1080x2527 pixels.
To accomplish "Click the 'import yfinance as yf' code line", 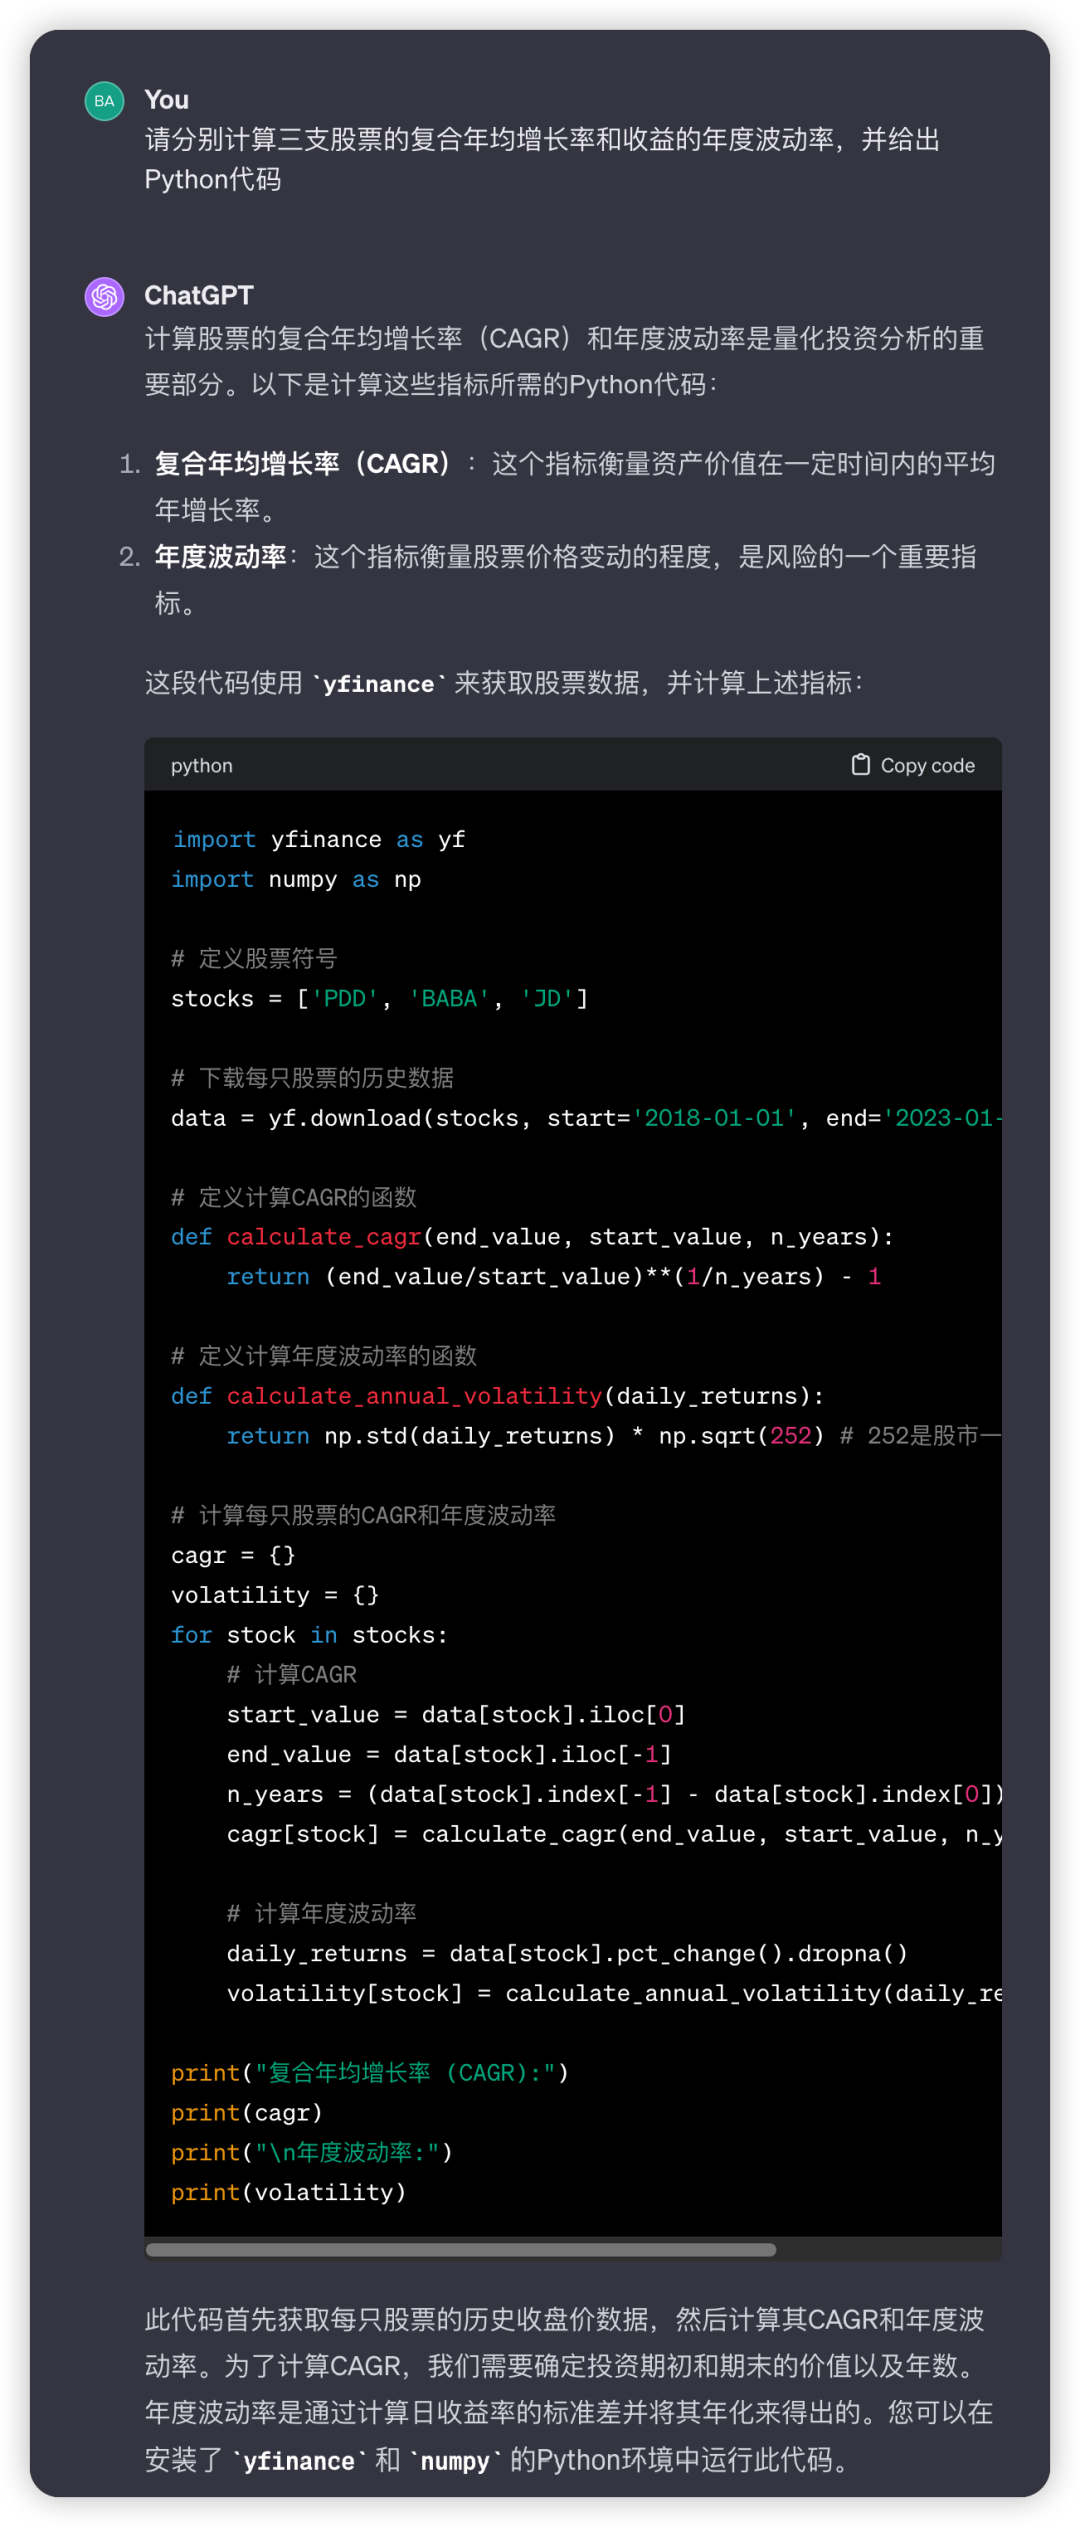I will [318, 840].
